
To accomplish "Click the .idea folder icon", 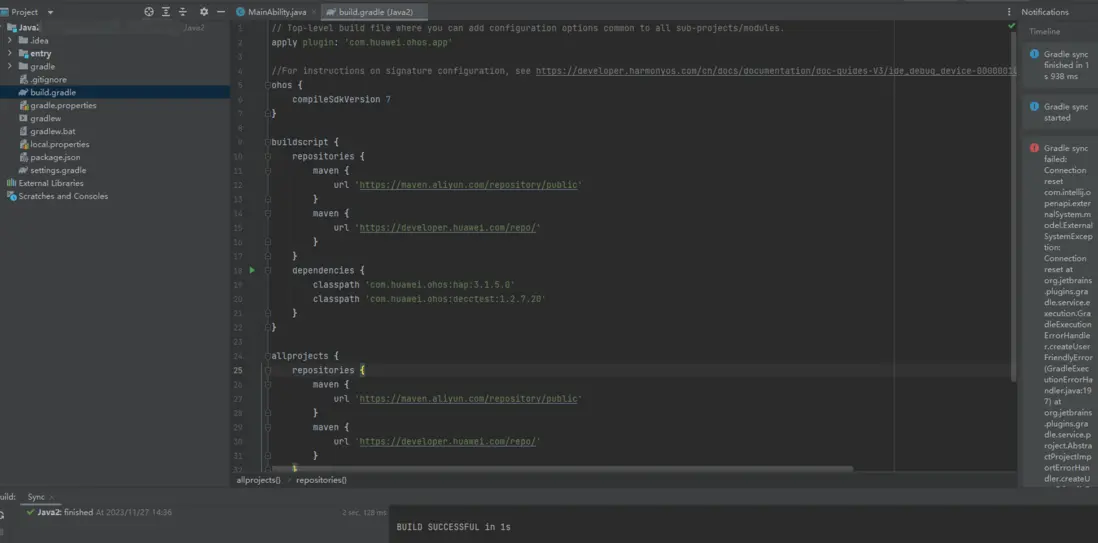I will (x=23, y=41).
